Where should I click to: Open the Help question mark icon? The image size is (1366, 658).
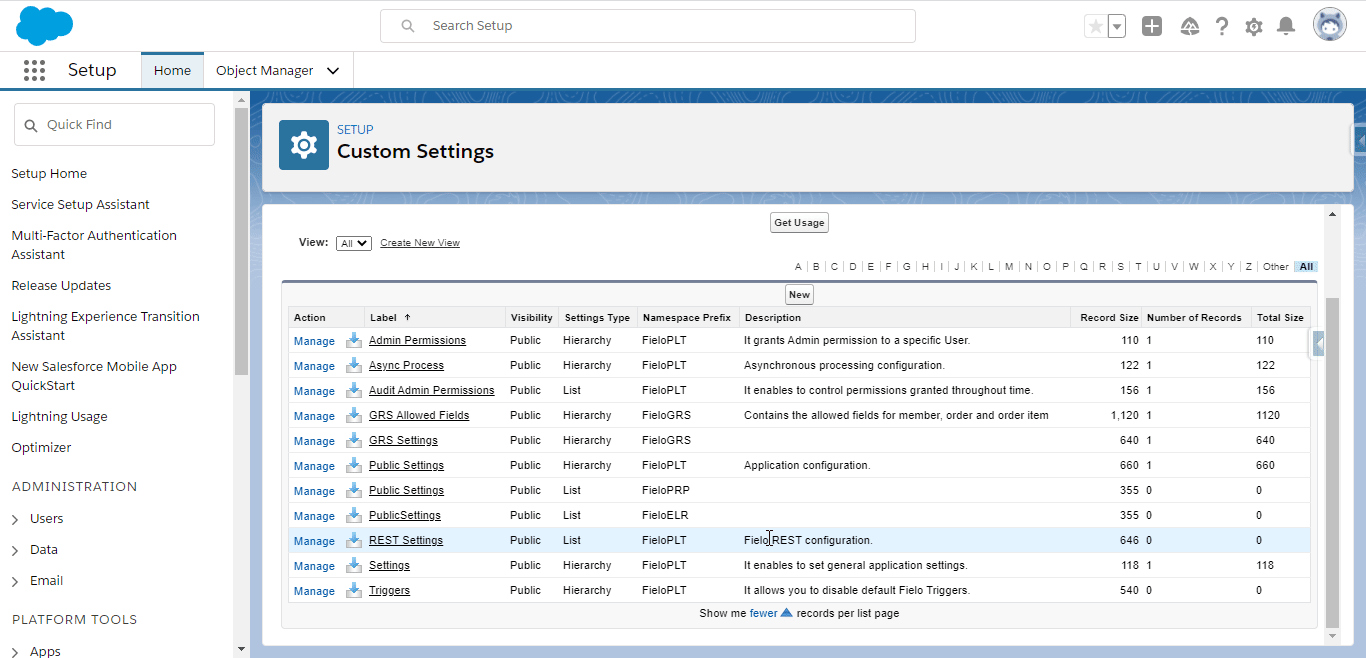pyautogui.click(x=1221, y=26)
